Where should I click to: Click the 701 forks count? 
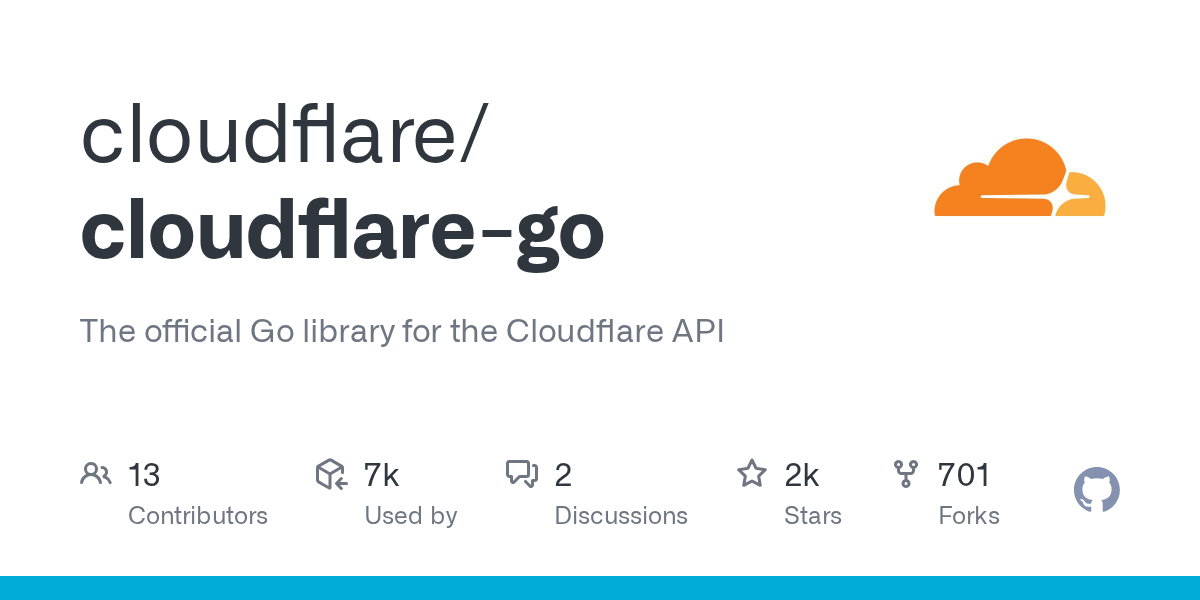point(964,475)
